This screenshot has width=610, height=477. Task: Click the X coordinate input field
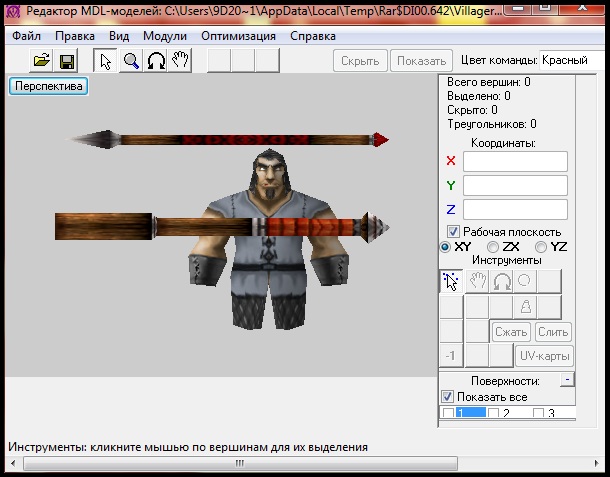coord(515,161)
